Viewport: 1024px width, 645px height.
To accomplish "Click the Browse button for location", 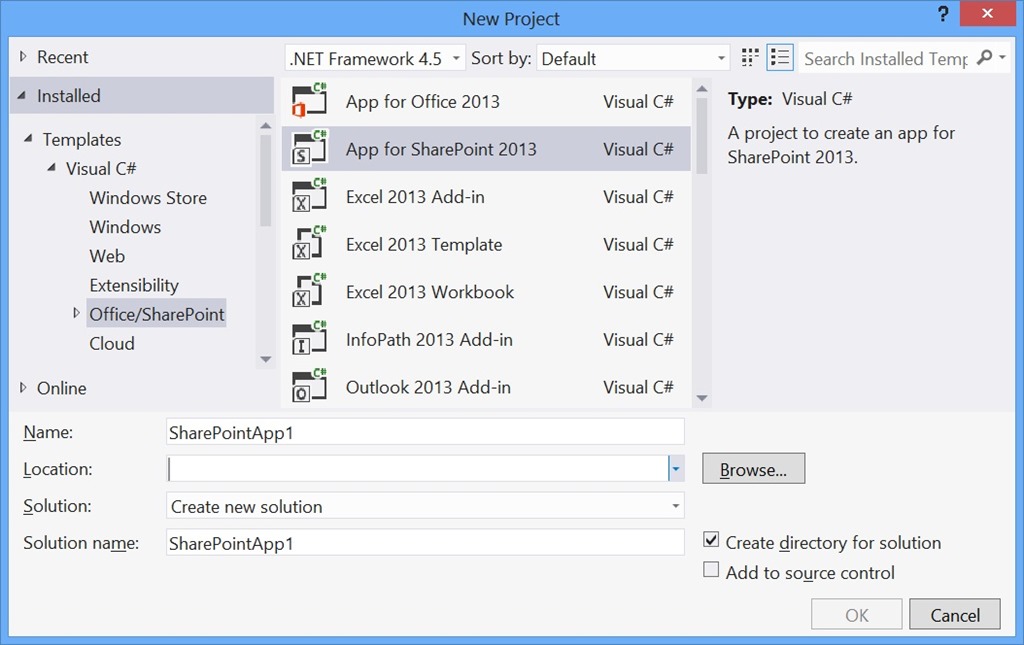I will tap(753, 468).
